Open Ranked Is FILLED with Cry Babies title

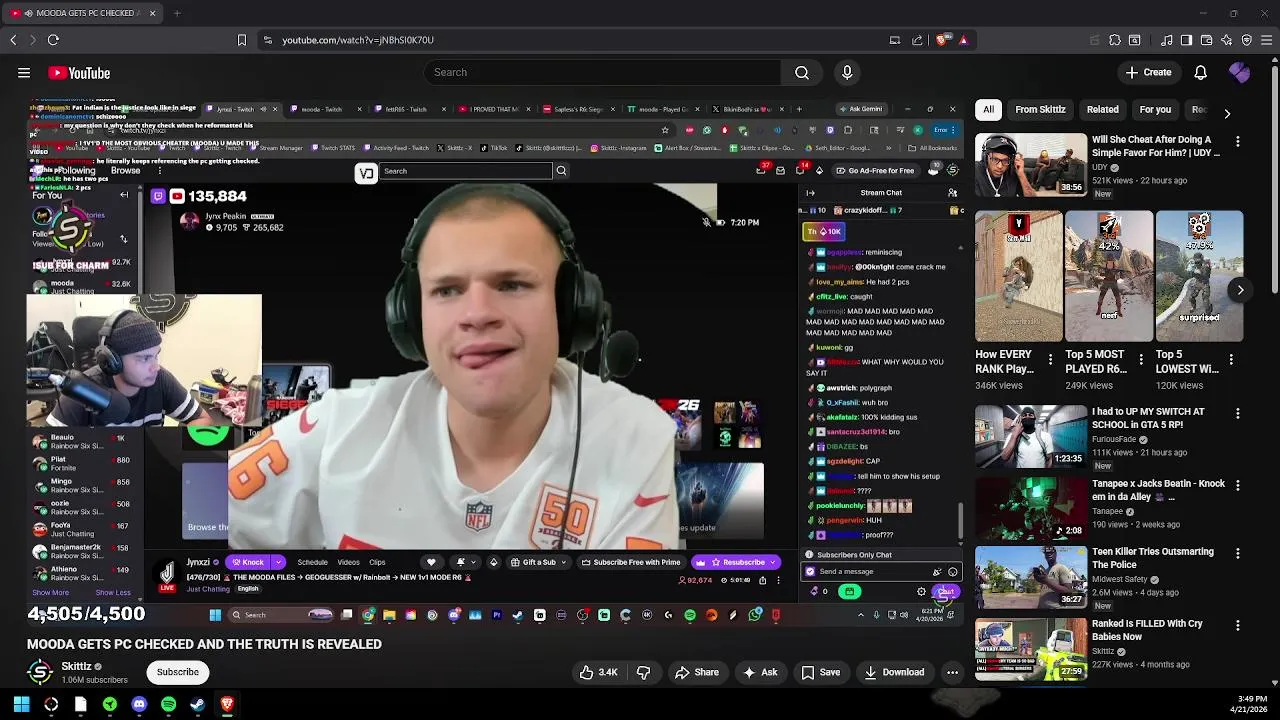coord(1147,630)
